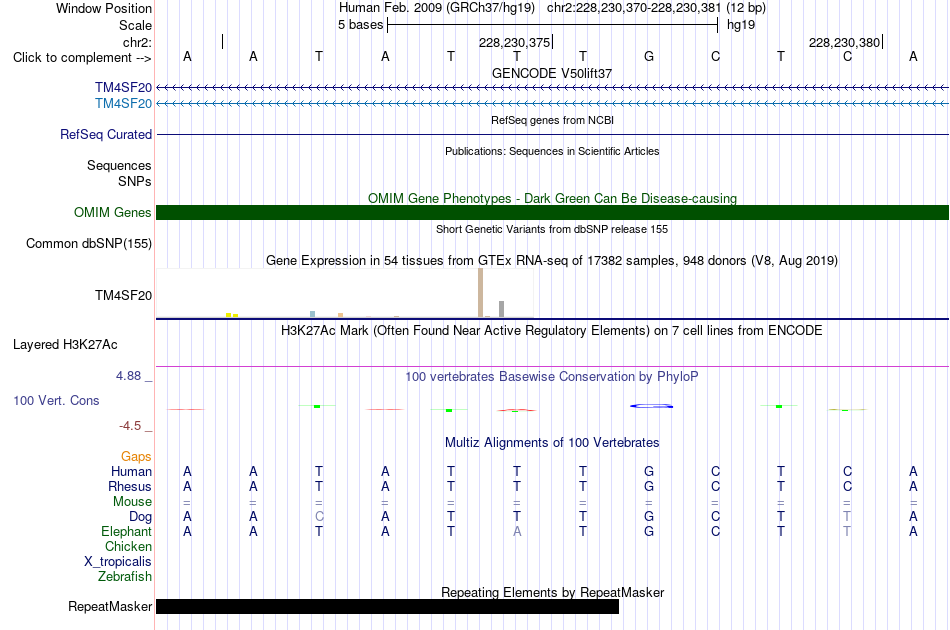The height and width of the screenshot is (630, 950).
Task: Click the dark blue TM4SF20 GENCODE track label
Action: pyautogui.click(x=123, y=88)
